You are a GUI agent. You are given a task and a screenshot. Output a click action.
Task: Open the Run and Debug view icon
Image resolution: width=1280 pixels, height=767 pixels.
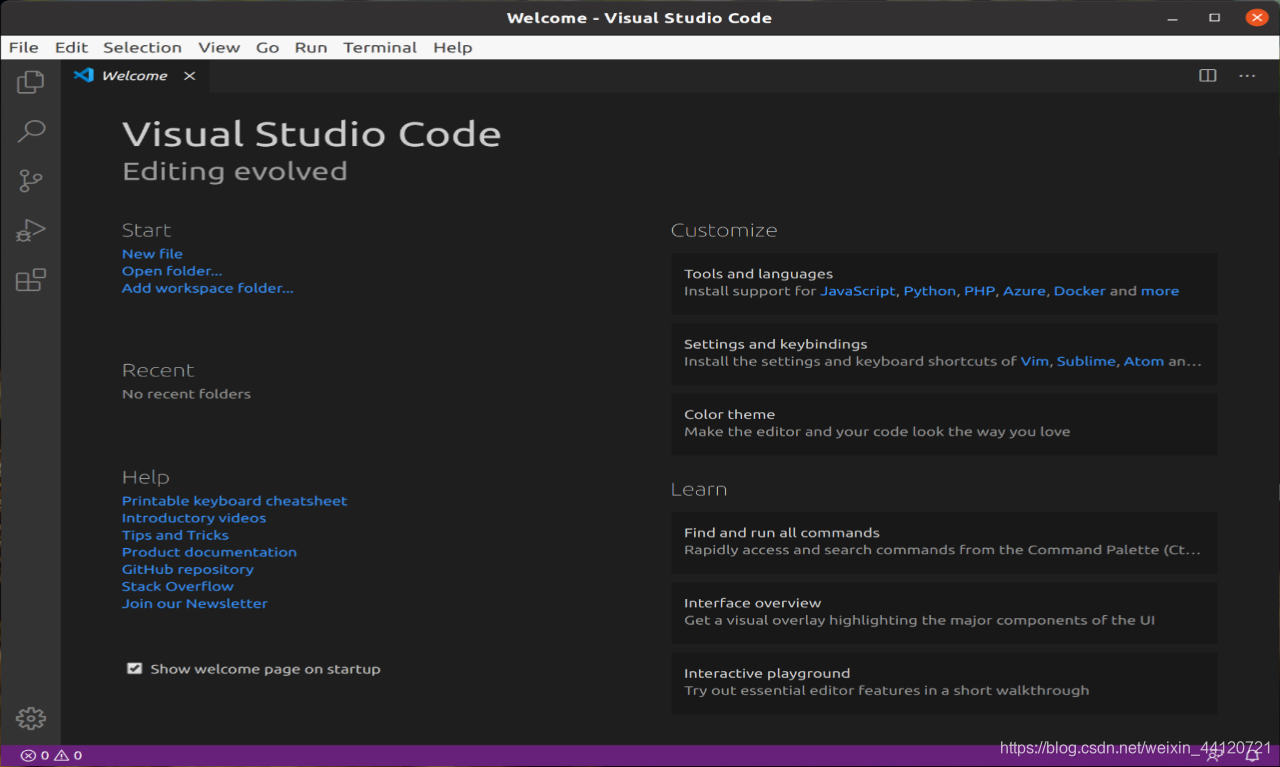click(30, 231)
